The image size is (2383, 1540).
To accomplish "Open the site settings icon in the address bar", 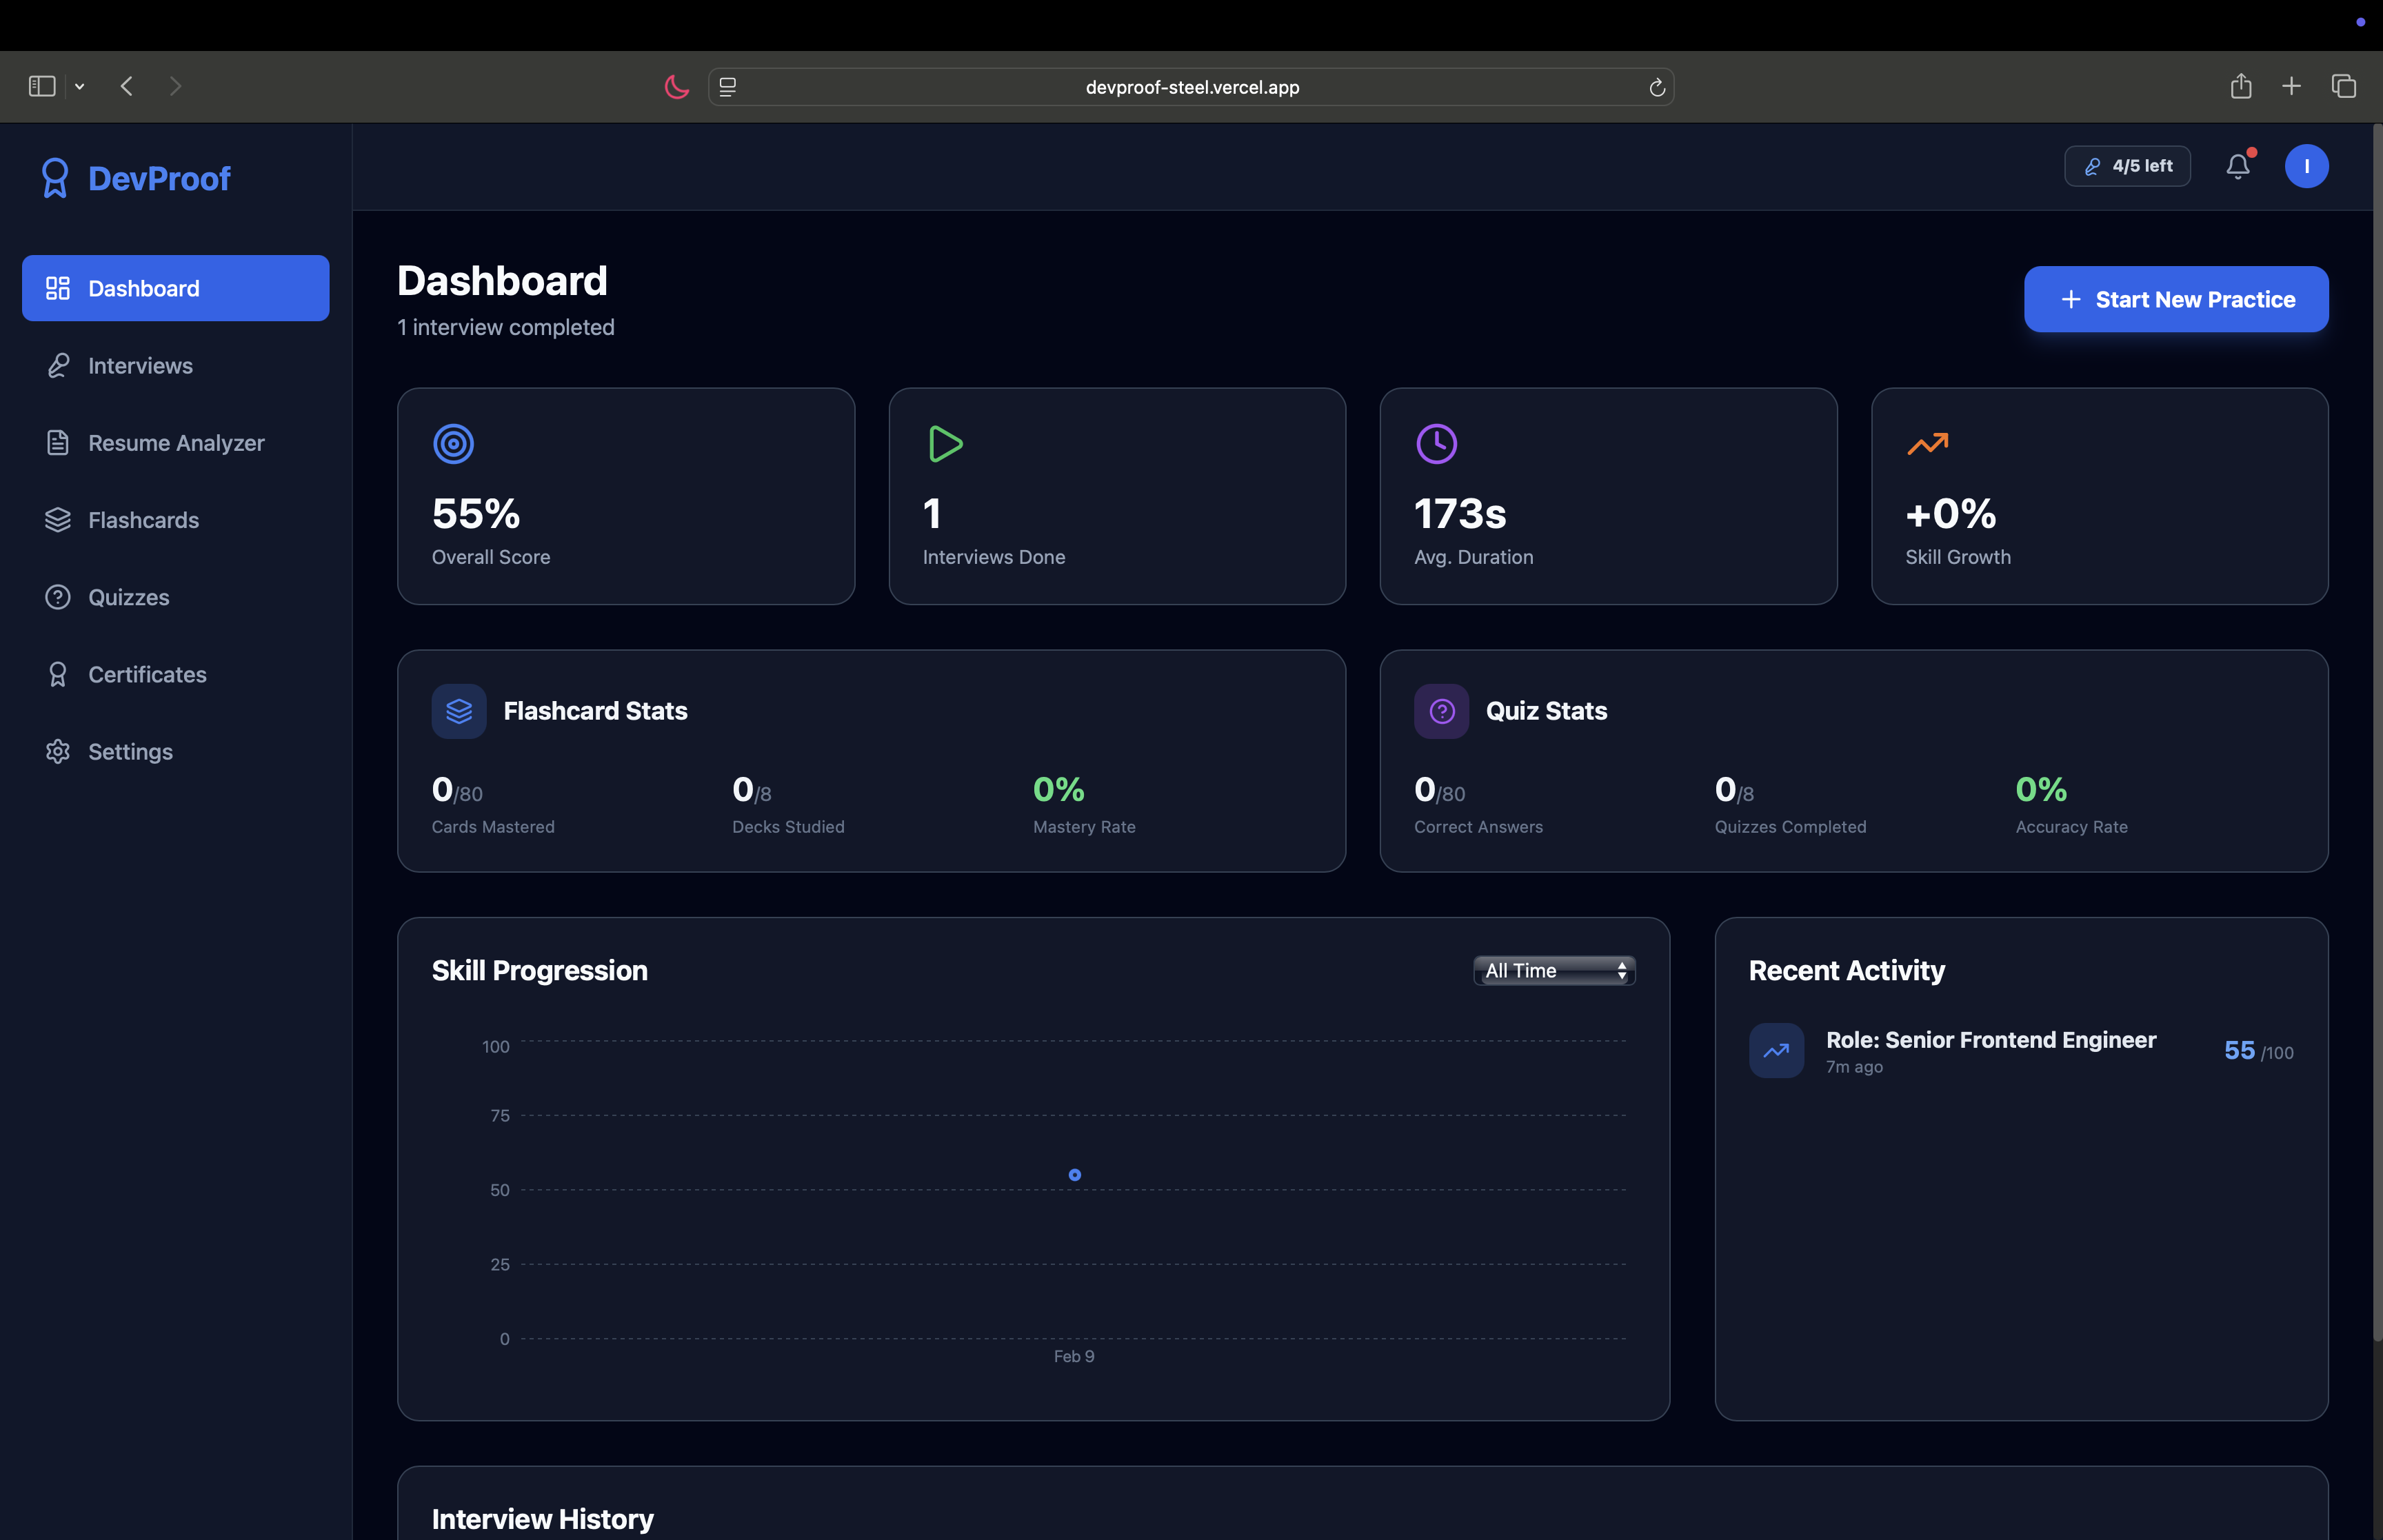I will coord(728,87).
